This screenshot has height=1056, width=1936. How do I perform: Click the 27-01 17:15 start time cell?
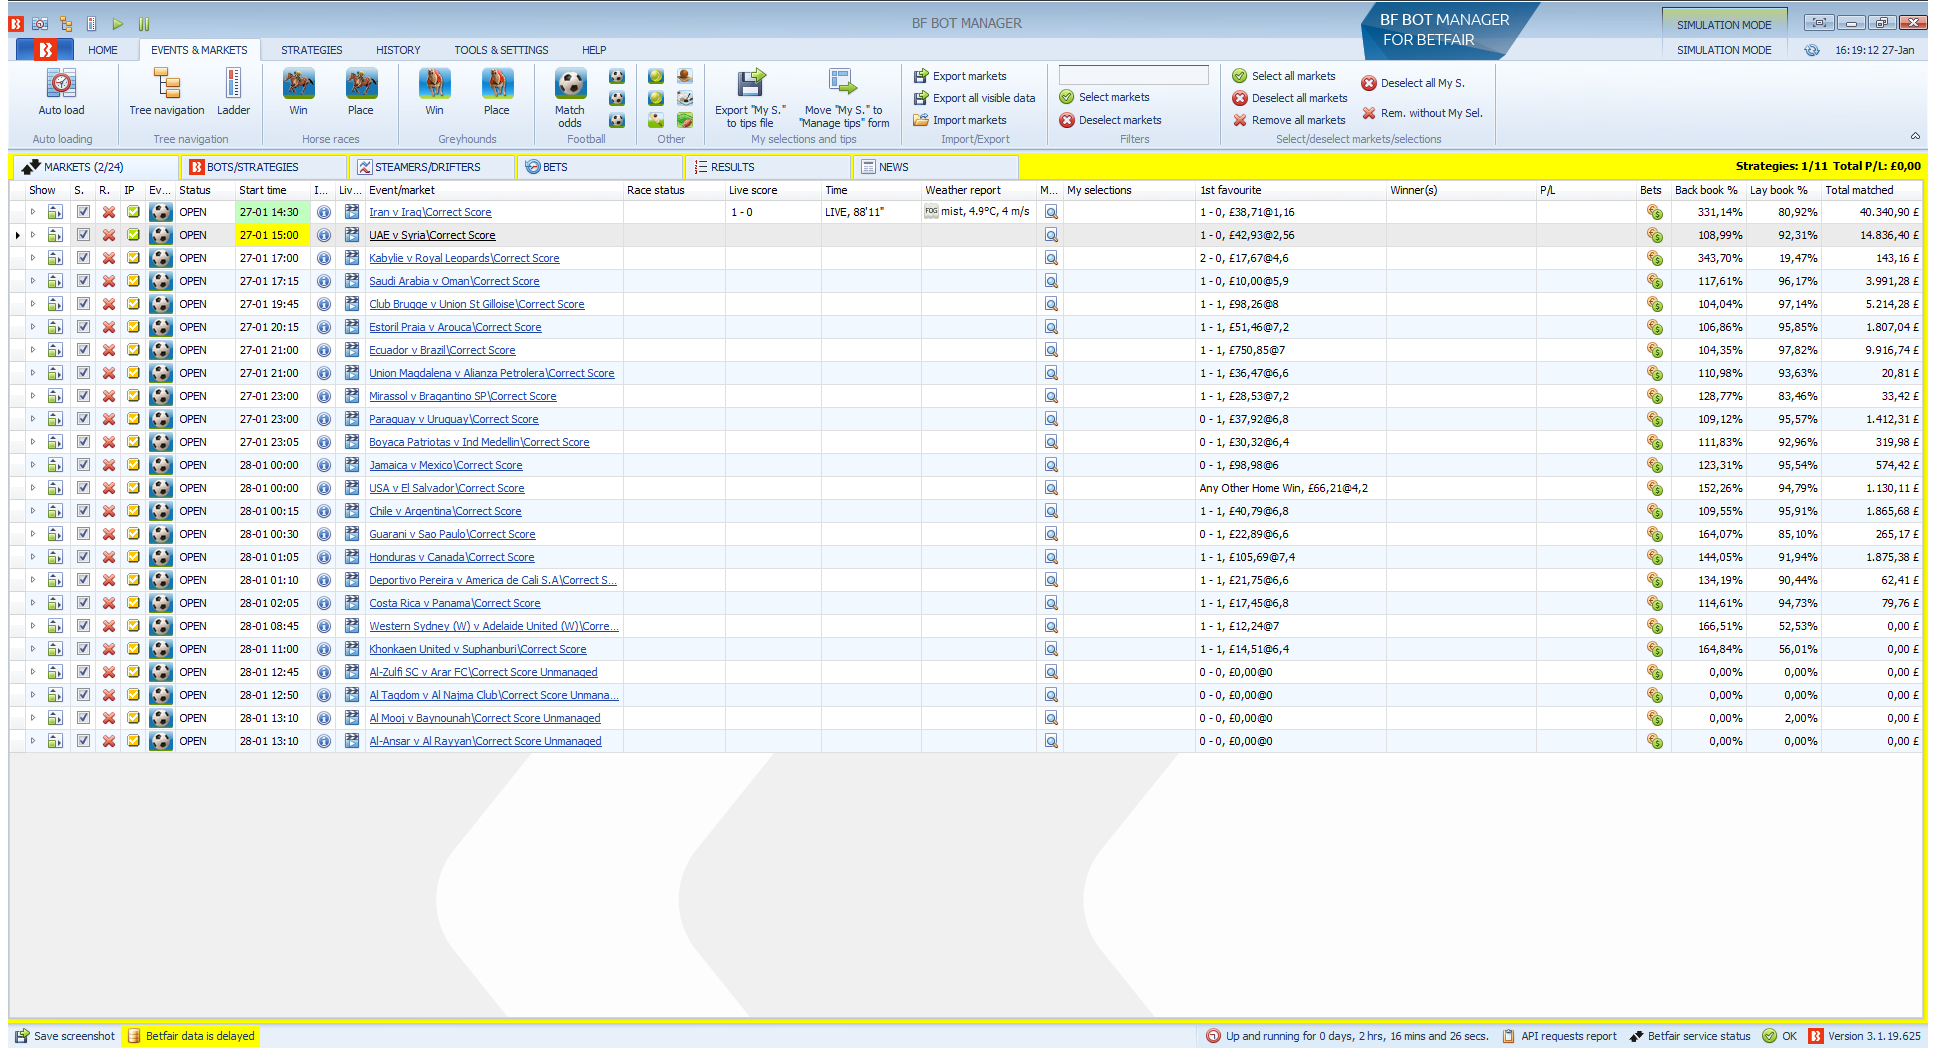click(x=272, y=281)
